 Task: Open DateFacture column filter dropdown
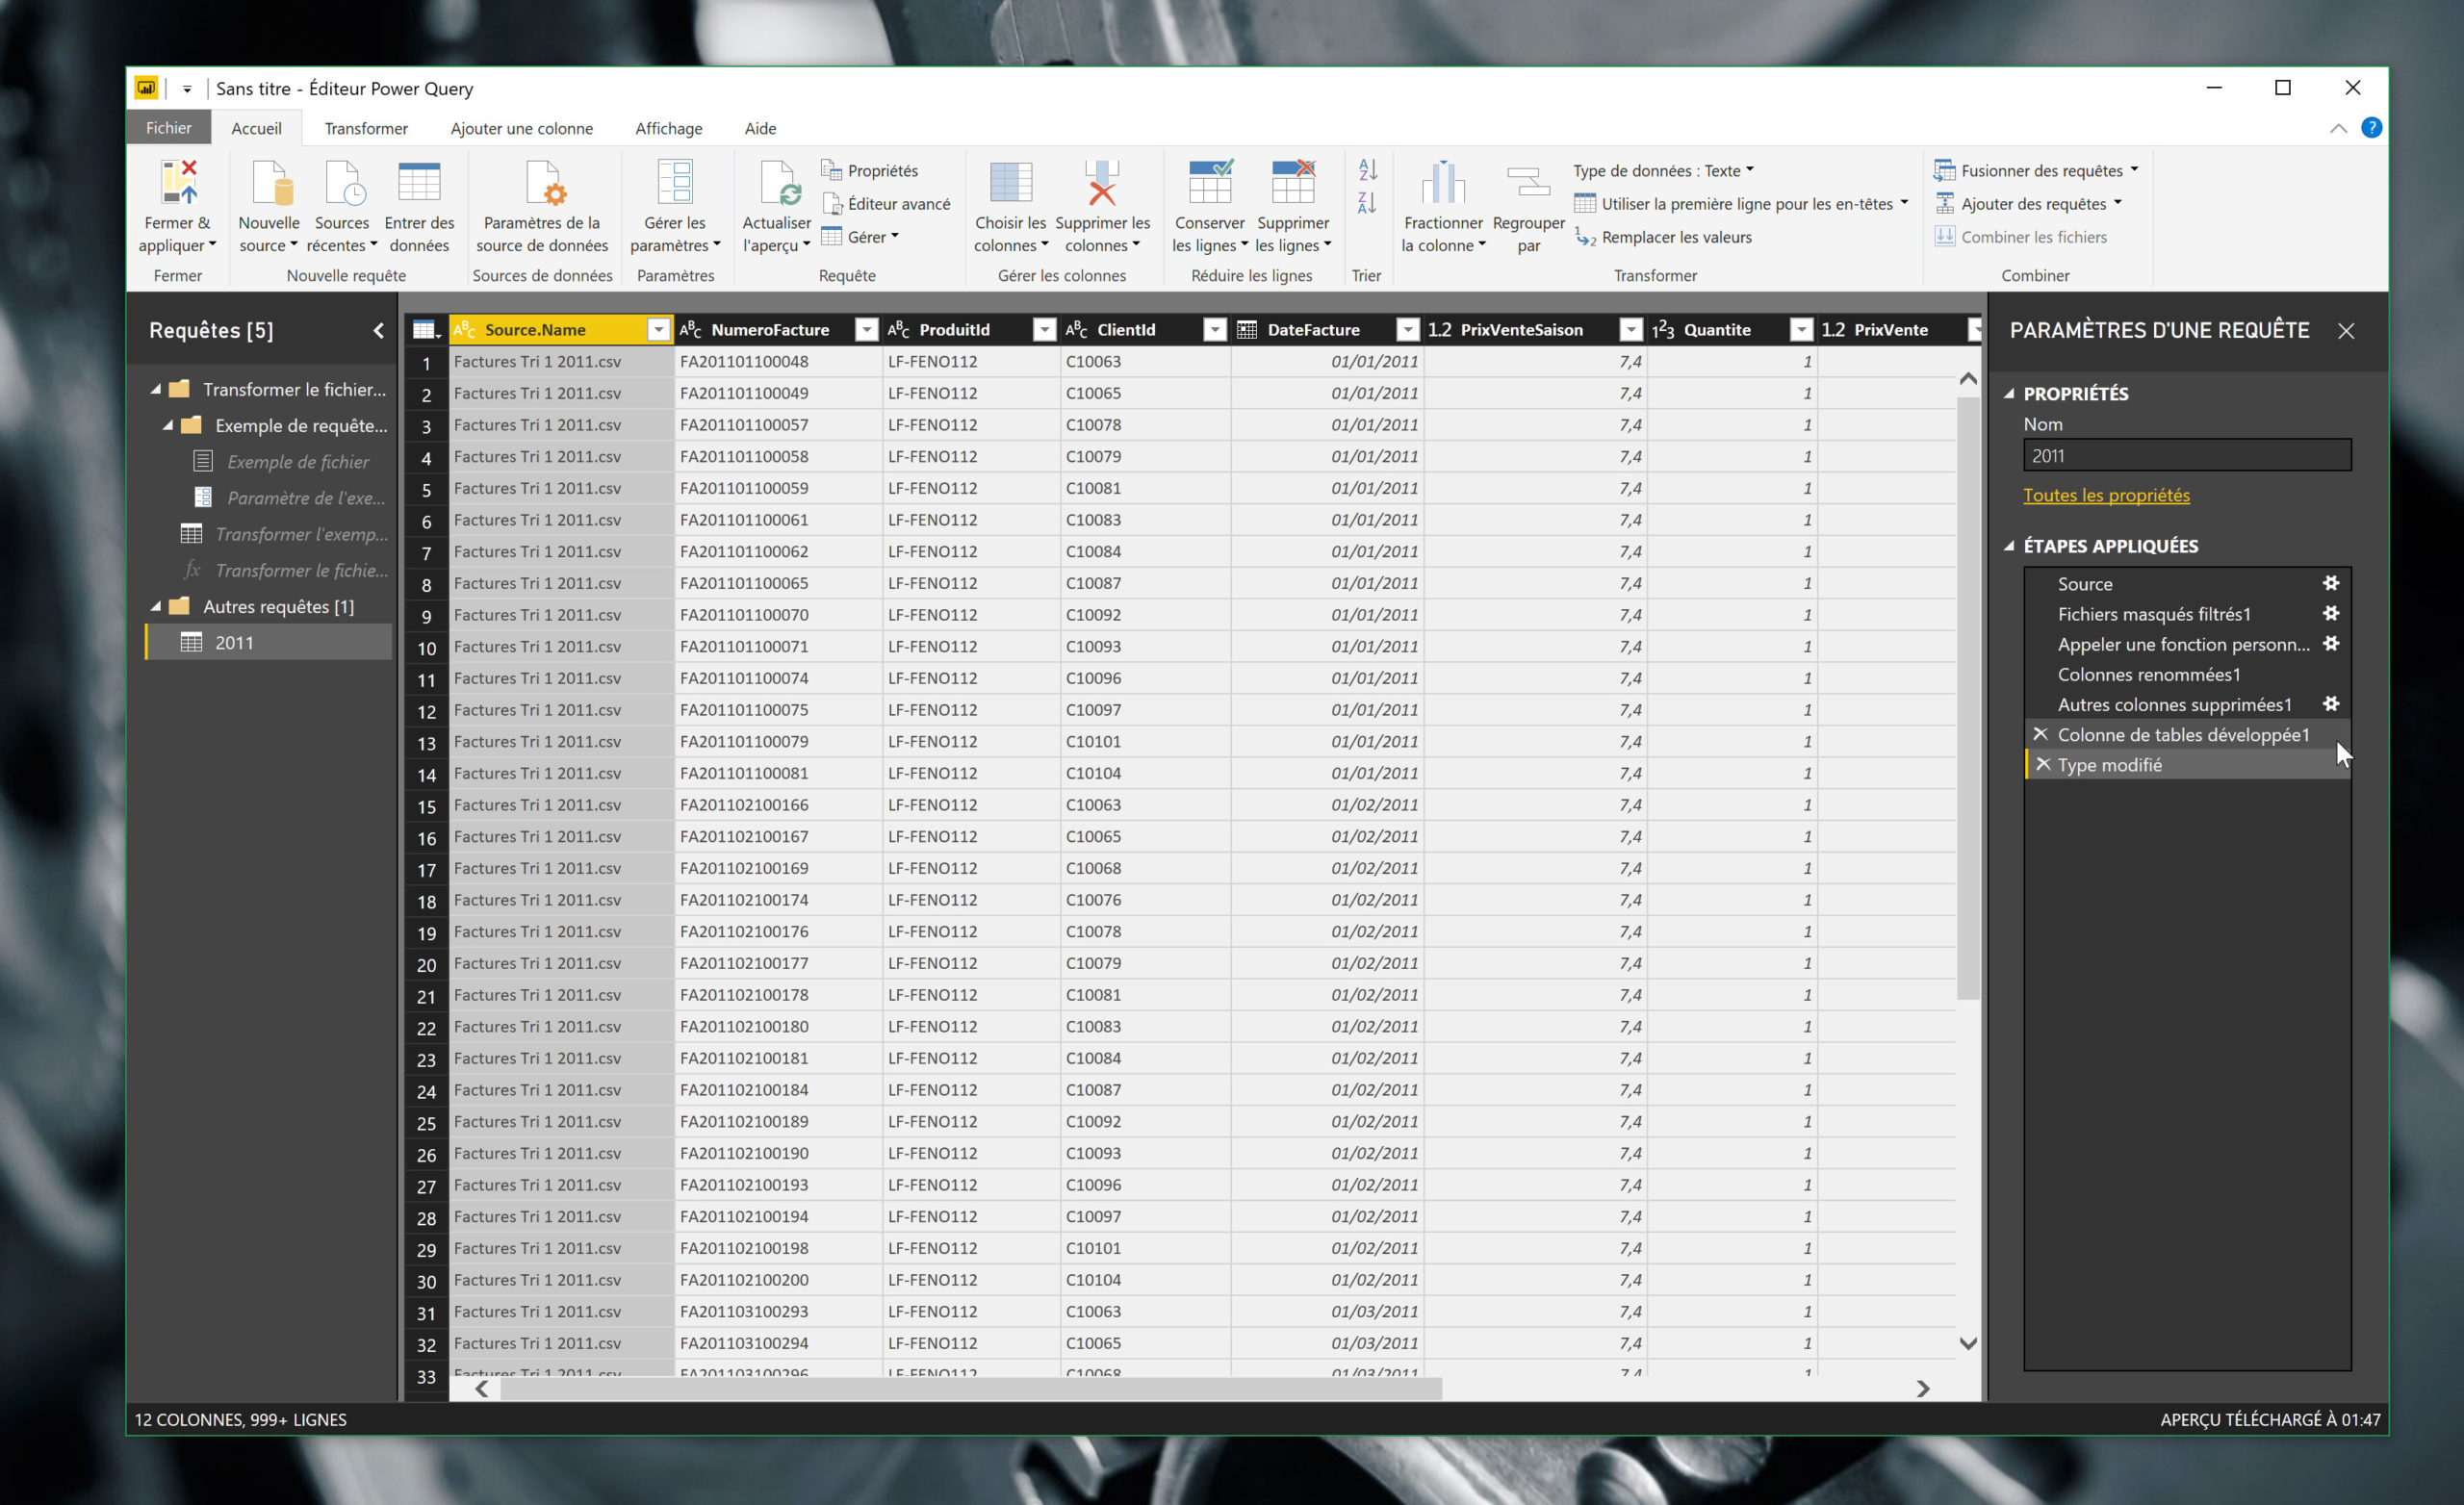(1407, 329)
